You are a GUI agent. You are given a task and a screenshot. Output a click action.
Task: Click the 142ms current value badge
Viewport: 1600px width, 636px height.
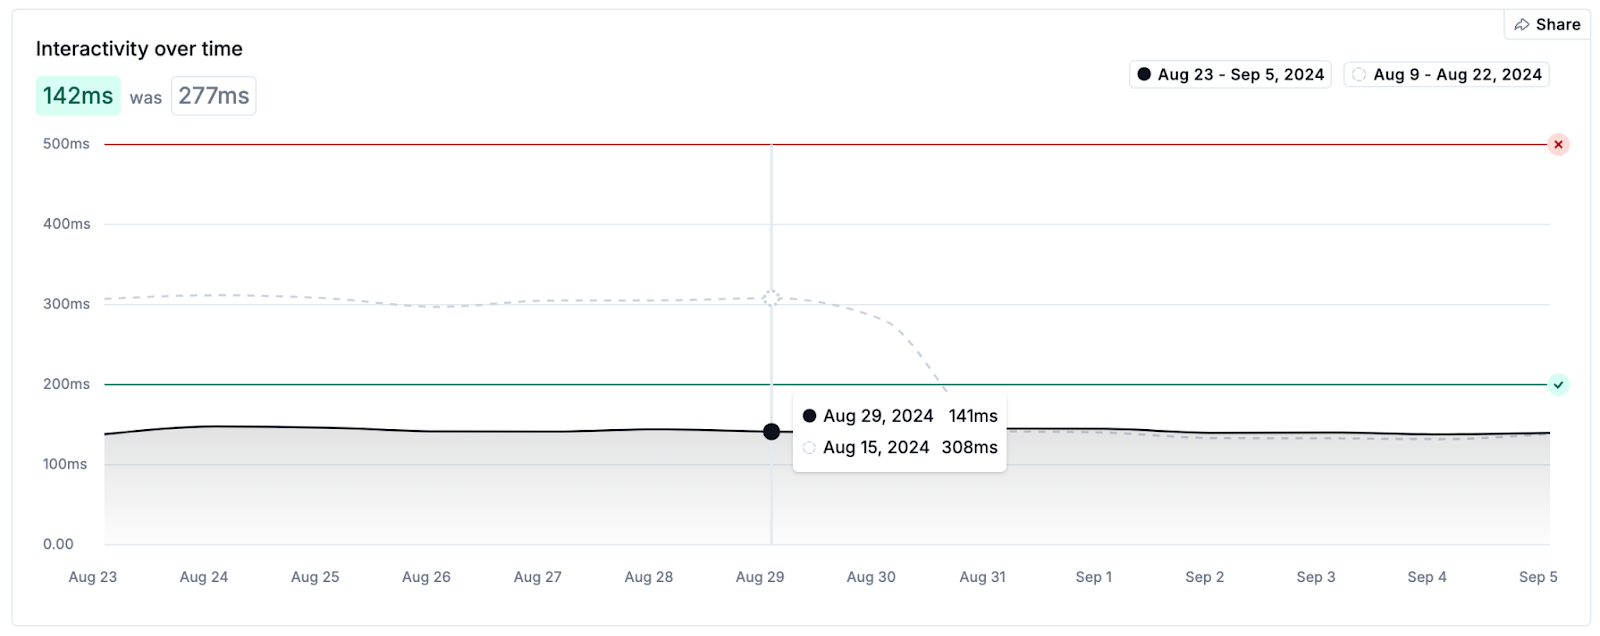(78, 96)
